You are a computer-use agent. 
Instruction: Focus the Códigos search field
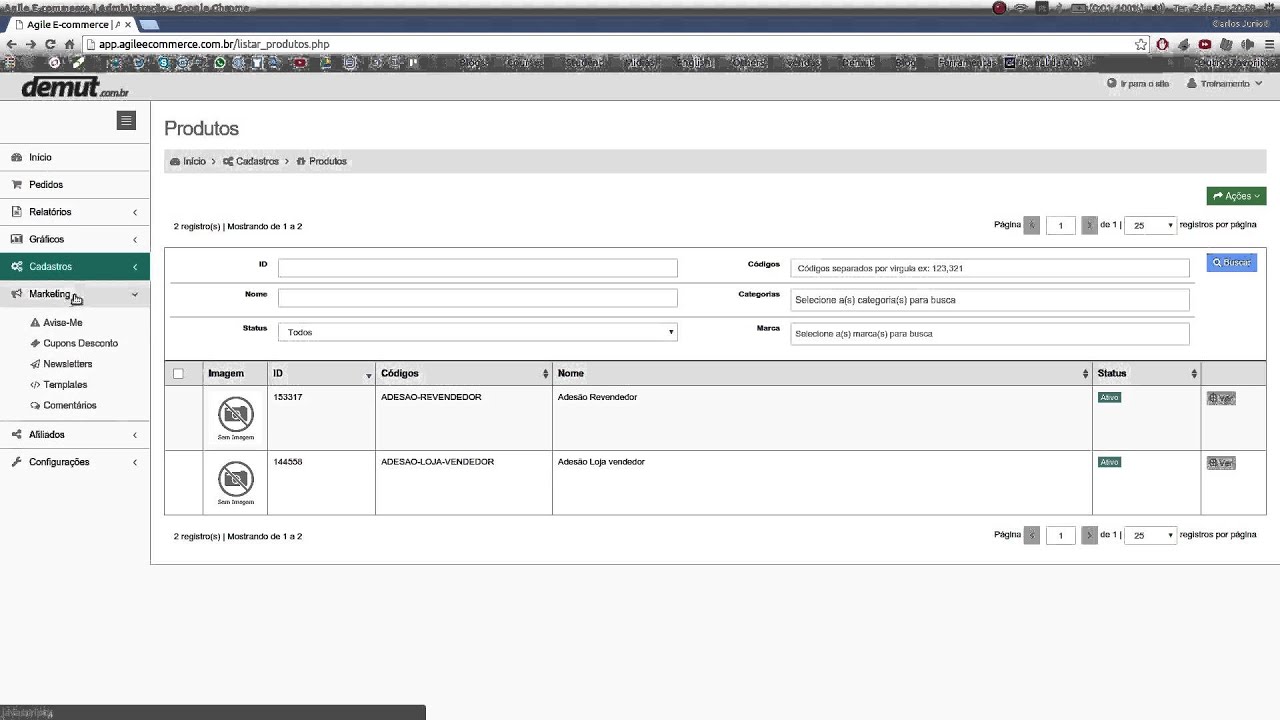(x=990, y=268)
